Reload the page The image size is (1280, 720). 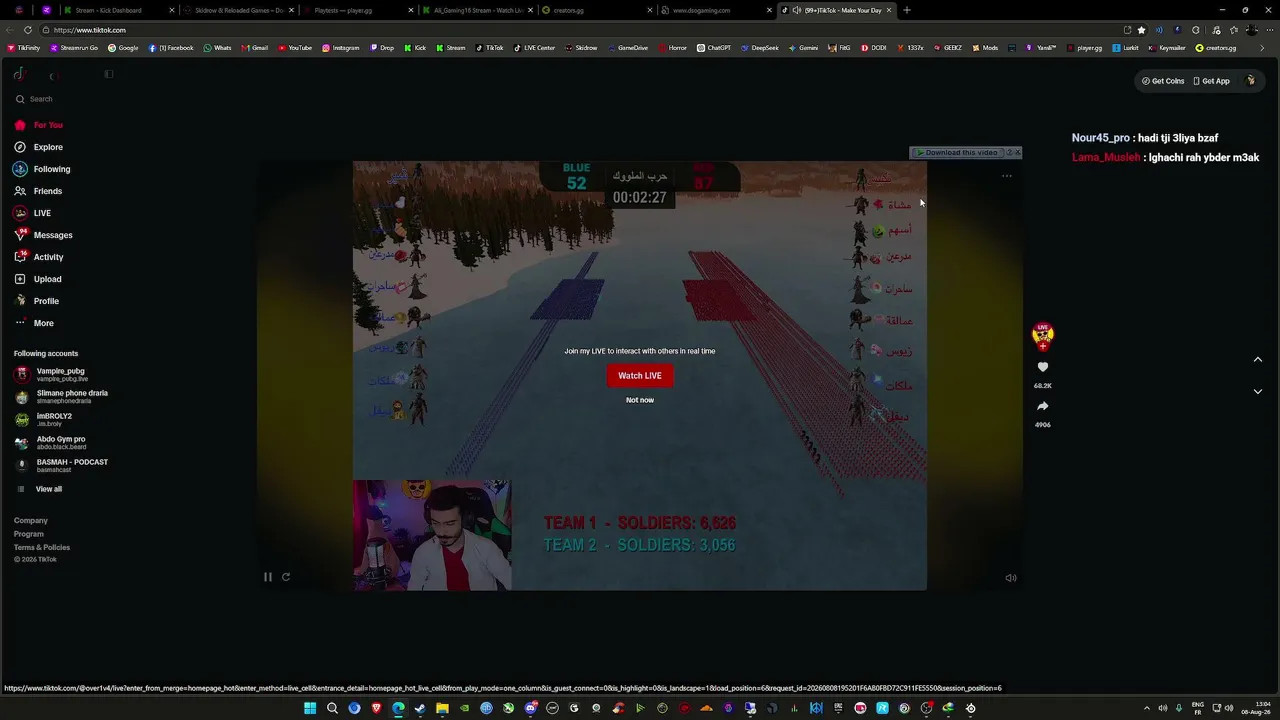[x=27, y=30]
